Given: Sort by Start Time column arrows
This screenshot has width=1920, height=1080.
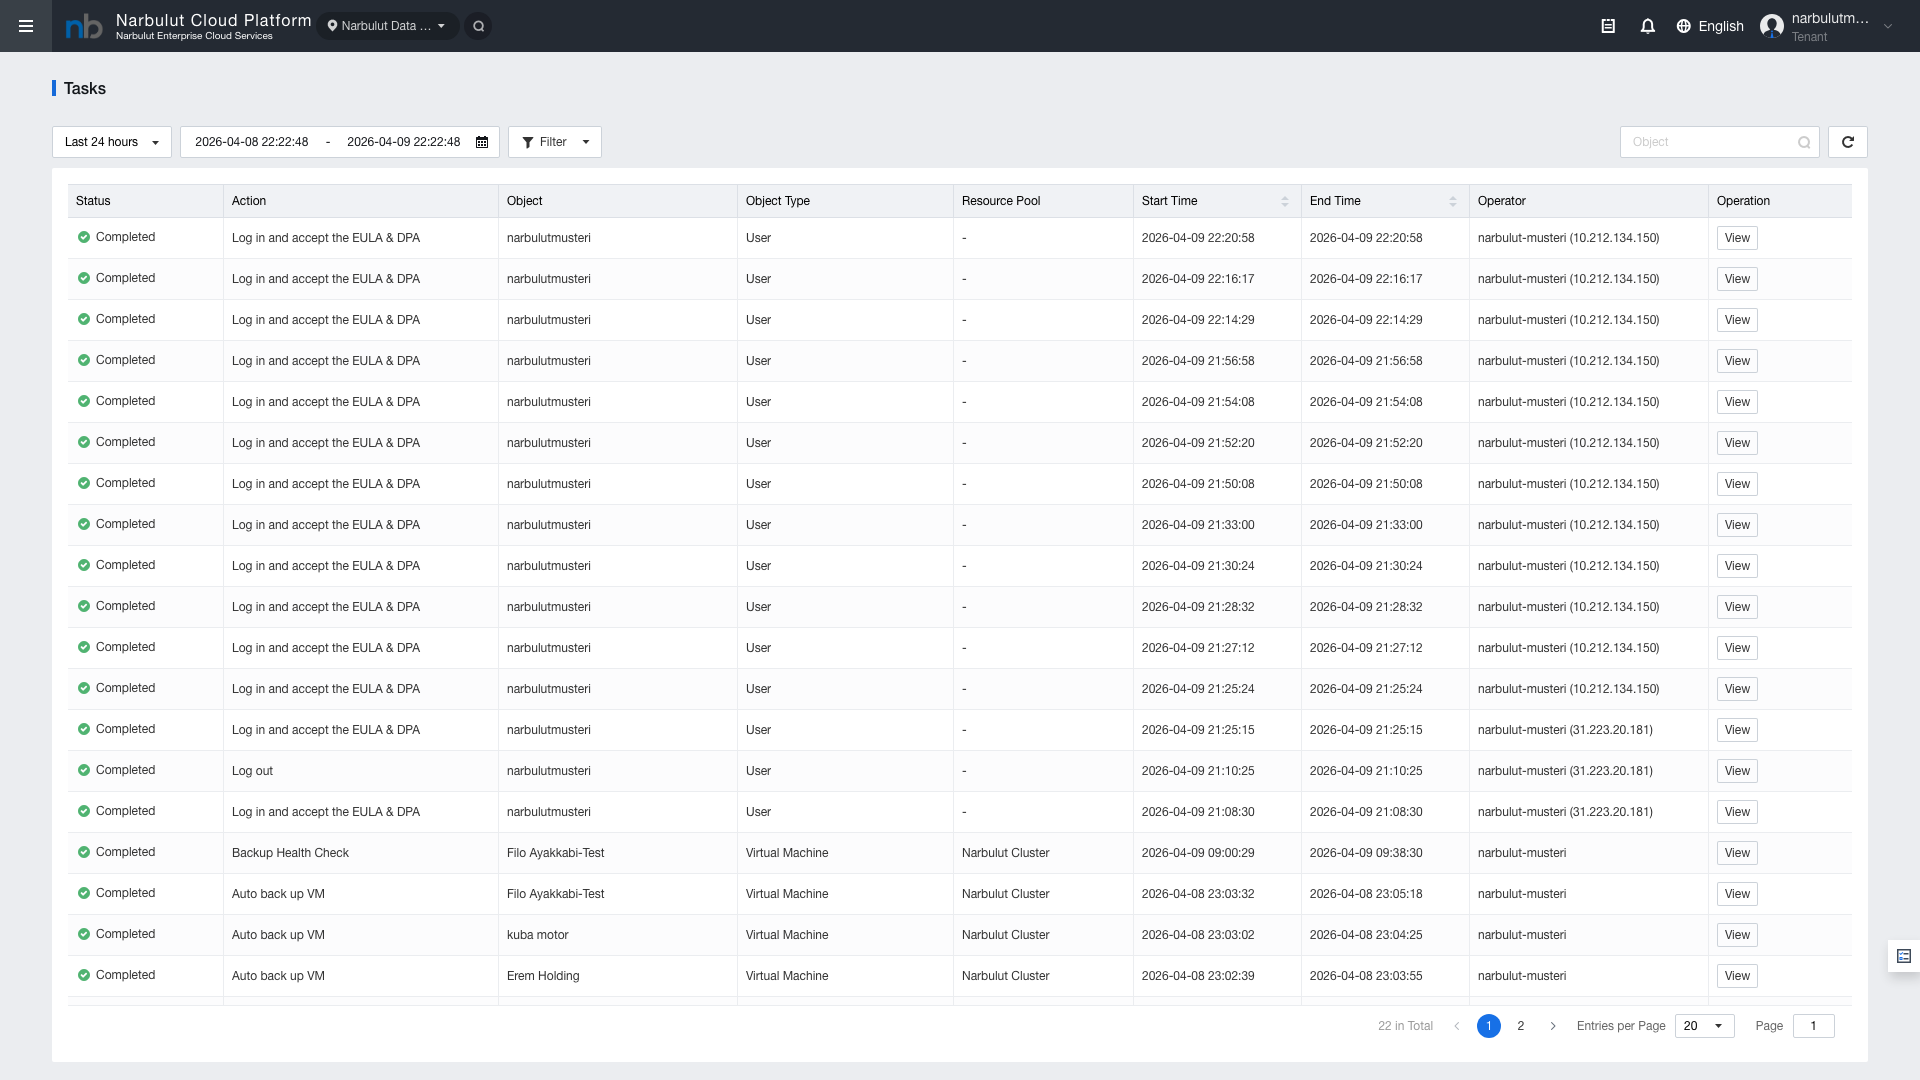Looking at the screenshot, I should pos(1285,201).
